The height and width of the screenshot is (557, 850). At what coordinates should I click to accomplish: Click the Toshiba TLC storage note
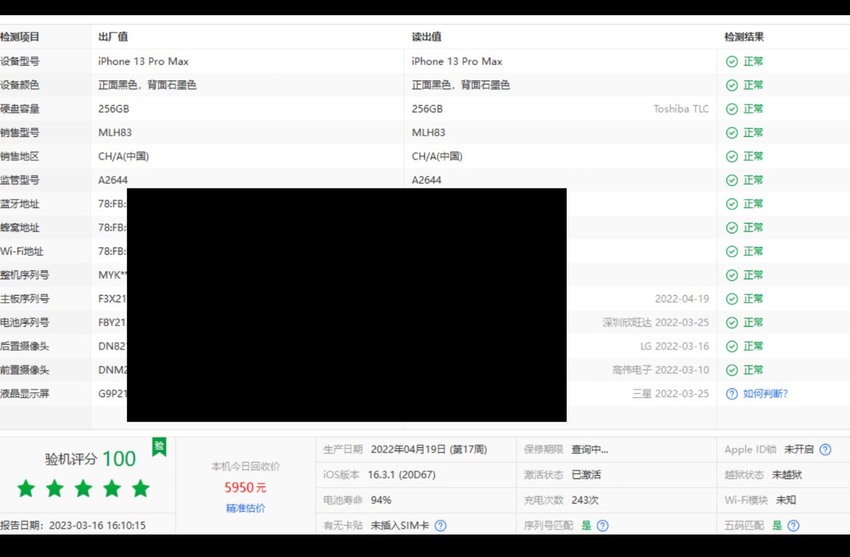tap(681, 109)
